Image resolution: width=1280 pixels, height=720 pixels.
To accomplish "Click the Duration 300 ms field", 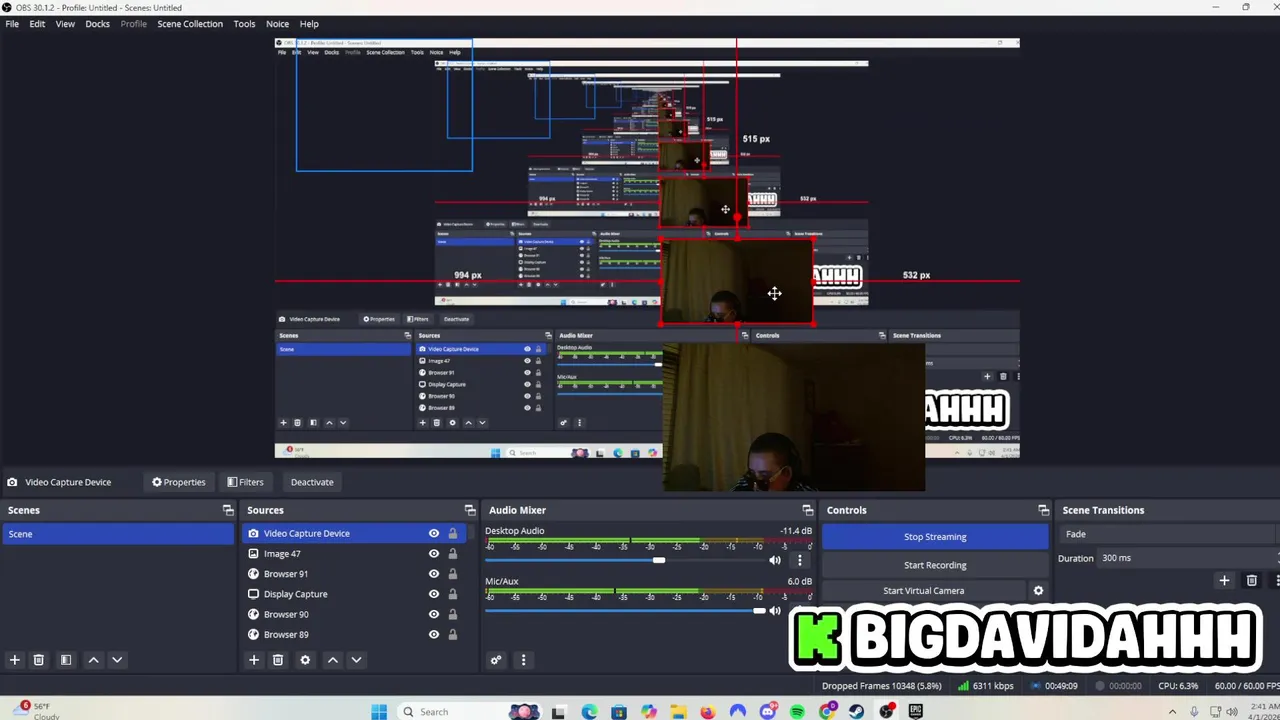I will pyautogui.click(x=1188, y=558).
